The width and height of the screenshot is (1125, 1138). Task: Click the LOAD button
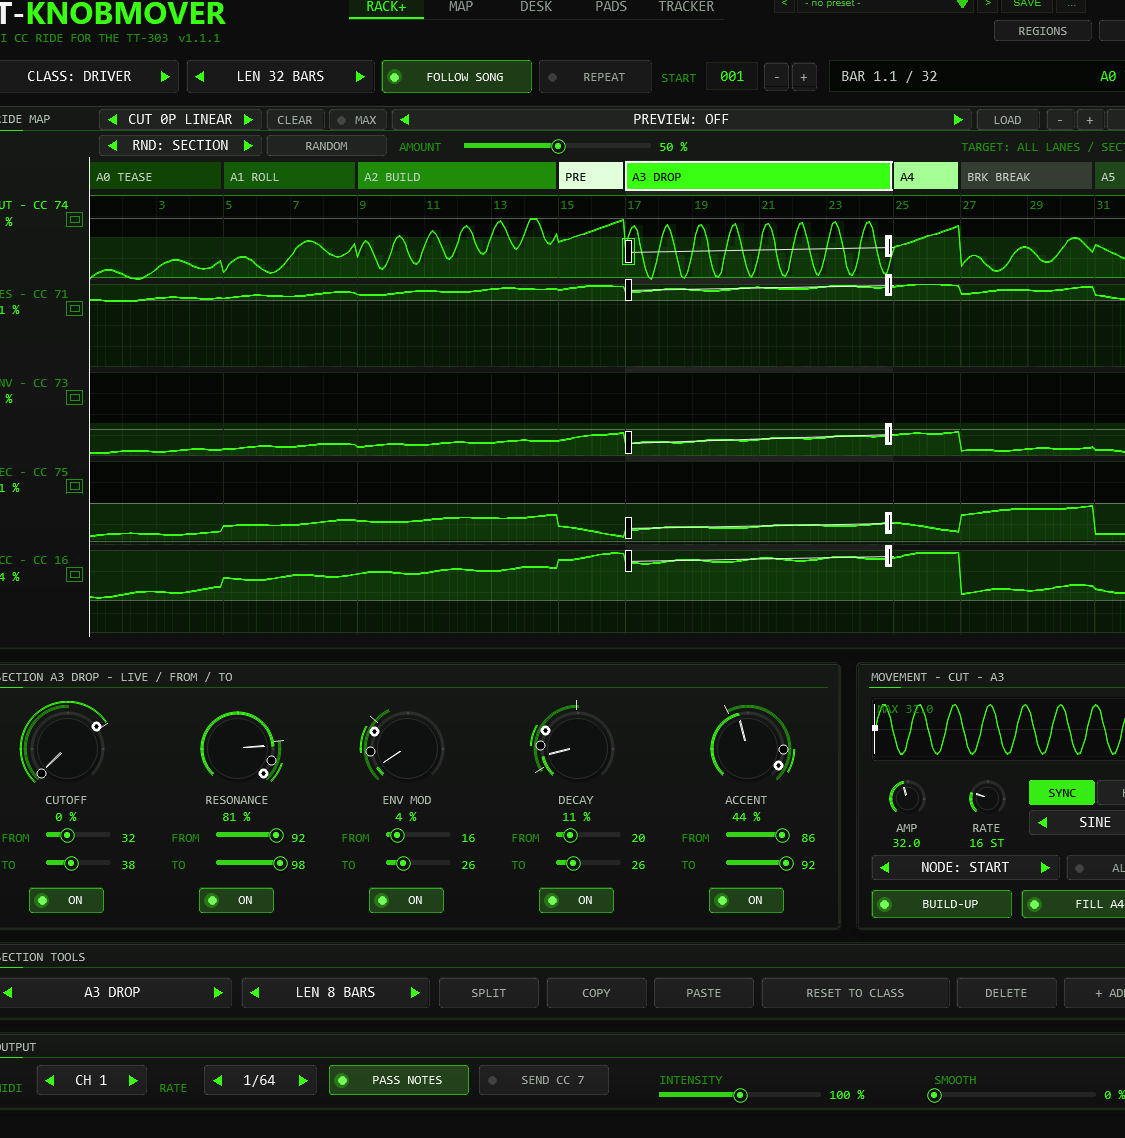[x=1007, y=120]
